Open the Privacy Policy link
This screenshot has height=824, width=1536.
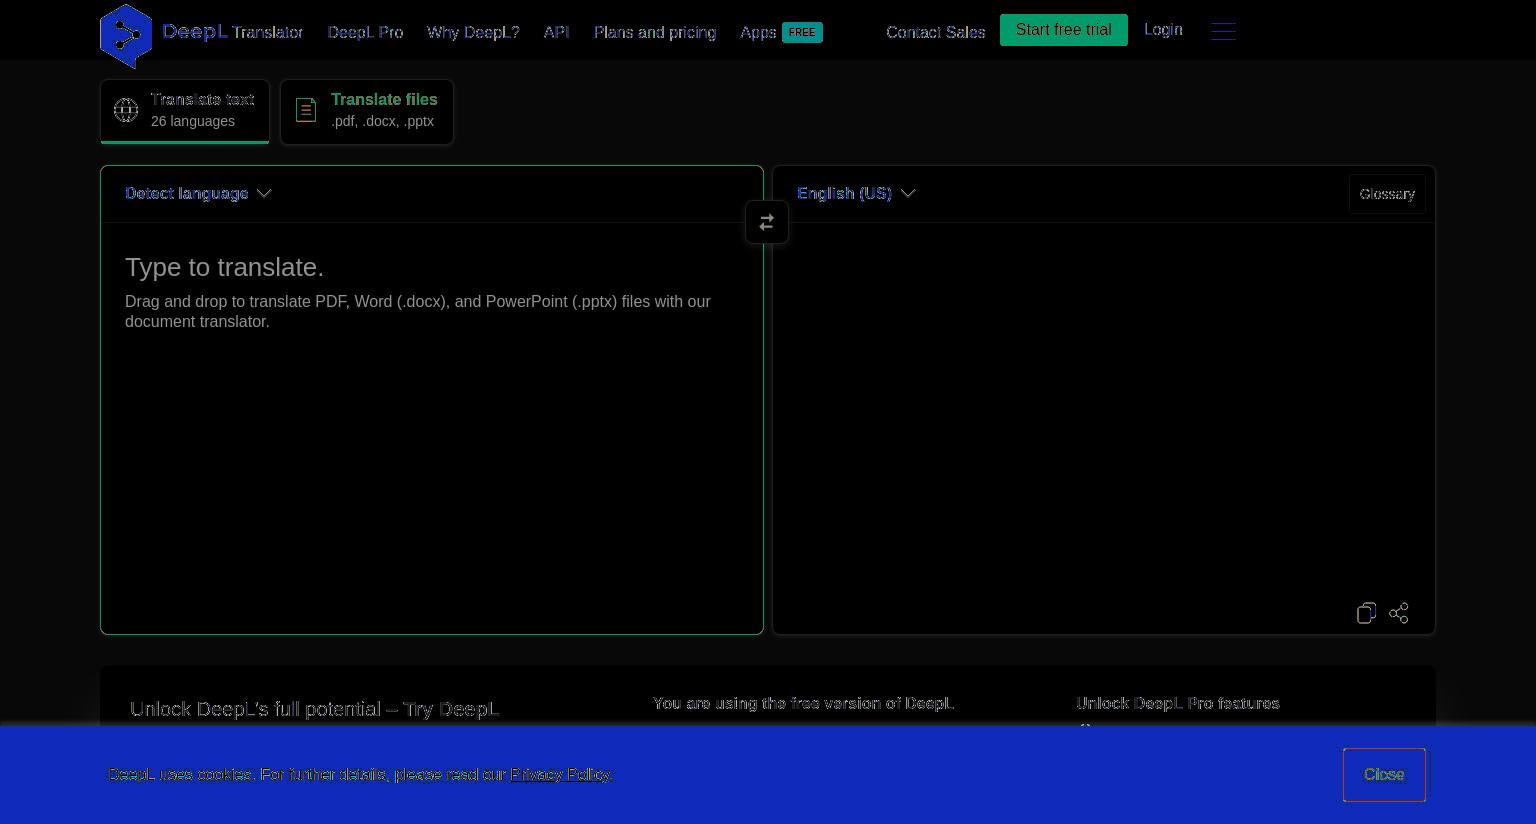560,775
